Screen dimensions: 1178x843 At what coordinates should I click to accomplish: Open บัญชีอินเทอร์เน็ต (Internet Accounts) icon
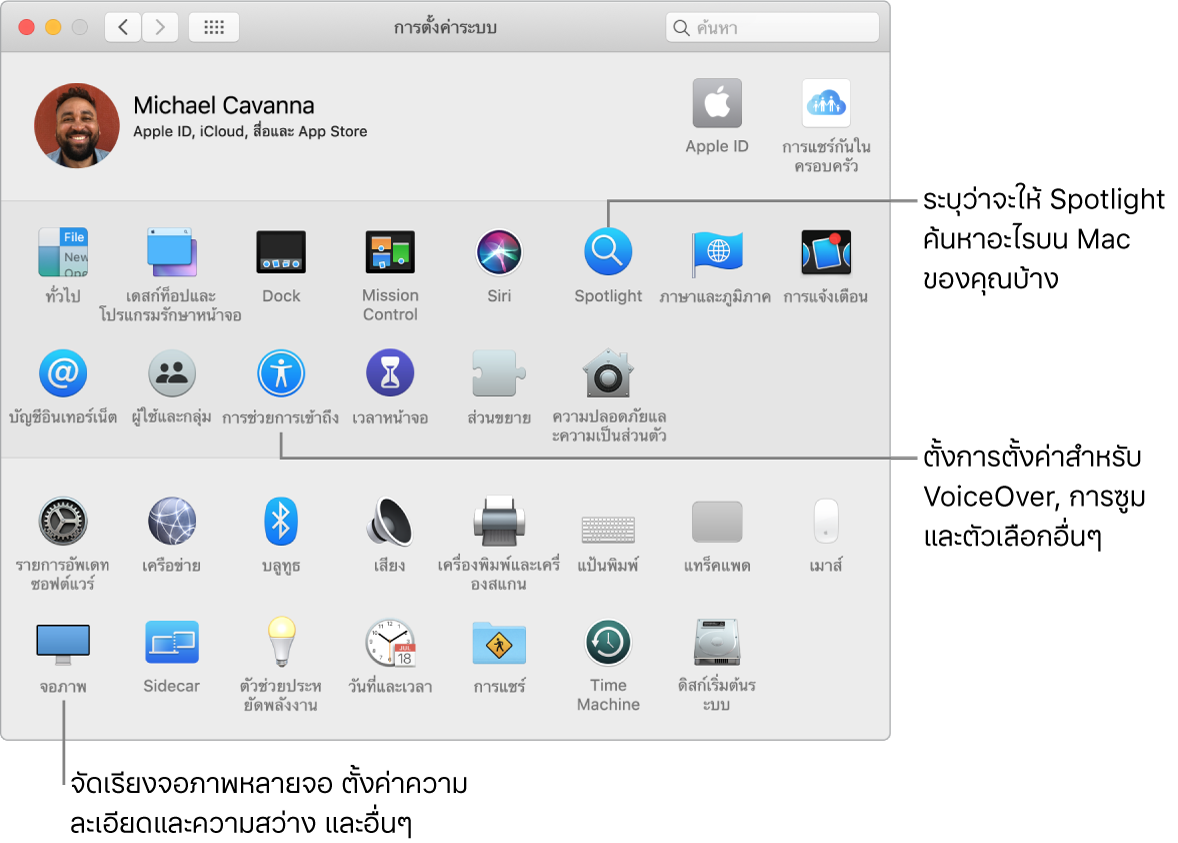(63, 373)
